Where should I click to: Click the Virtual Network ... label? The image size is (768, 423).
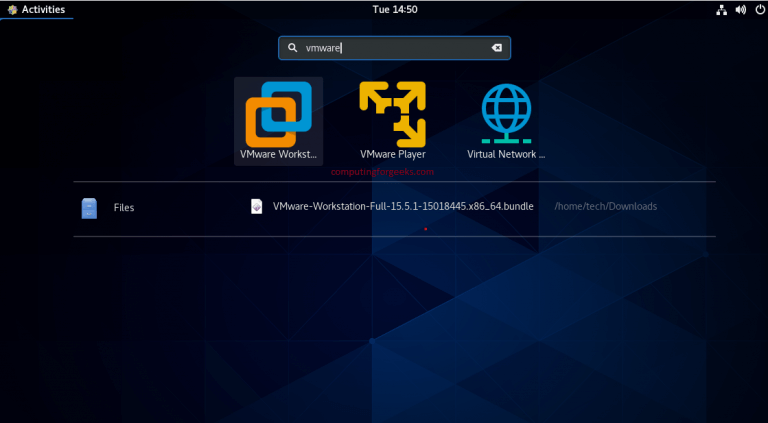tap(506, 154)
